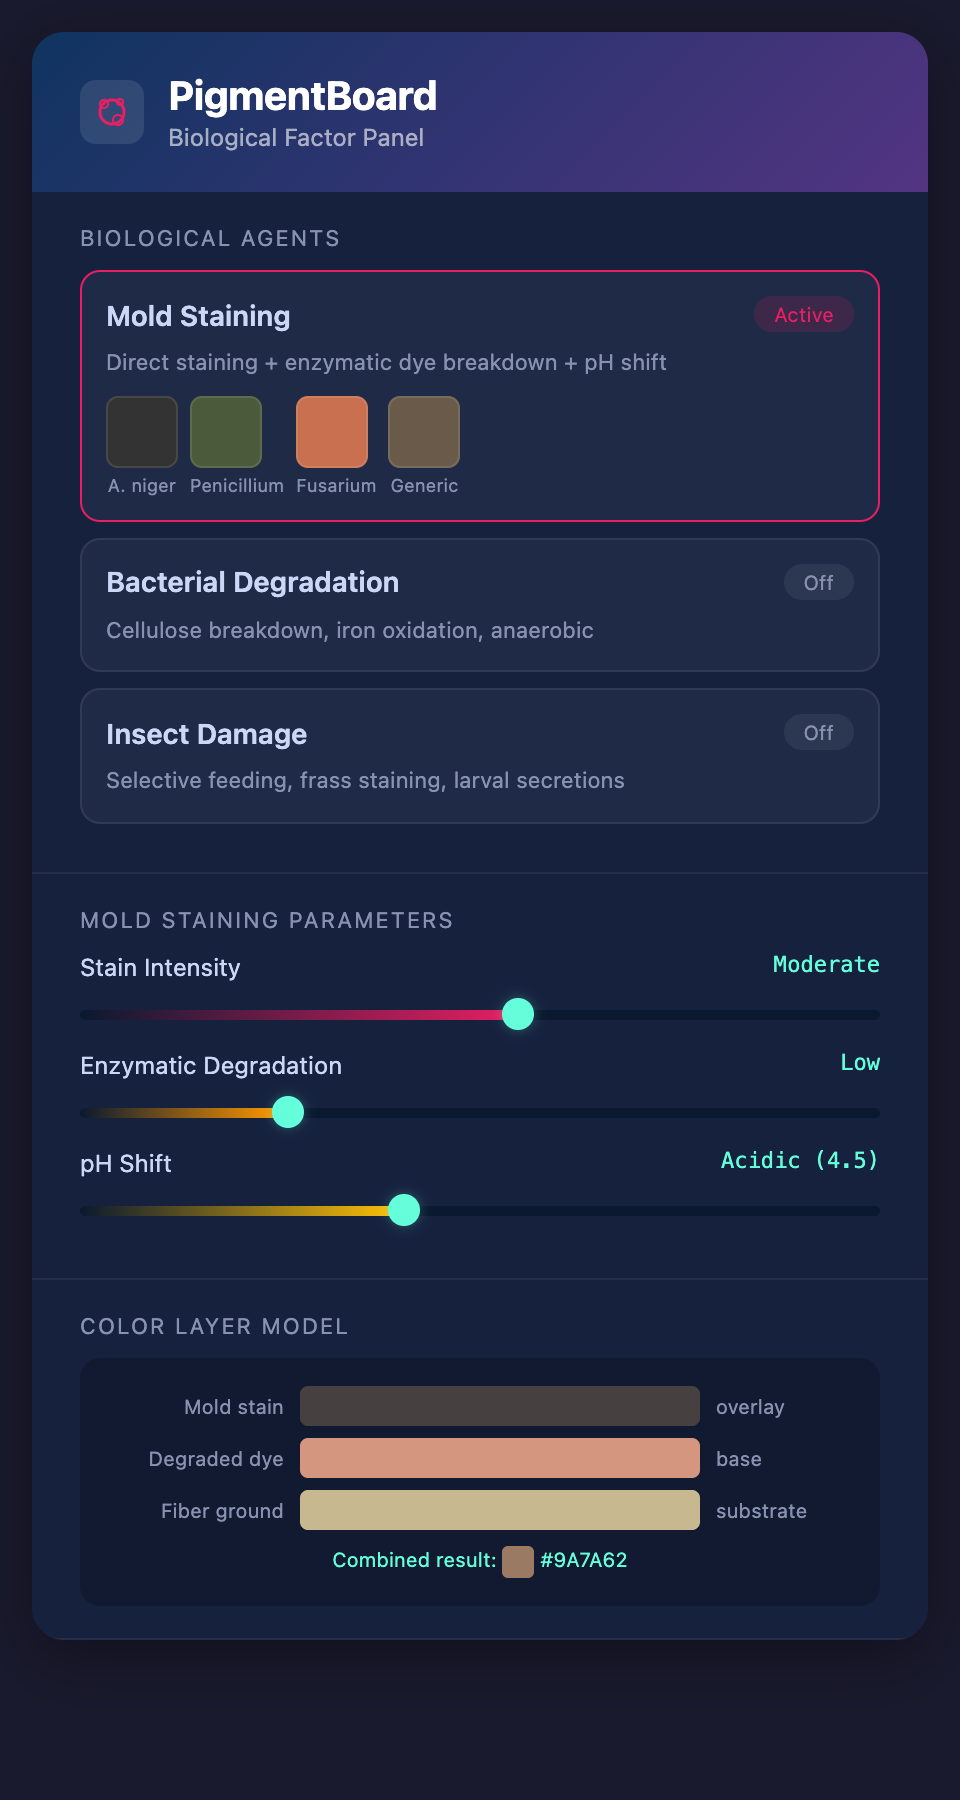Click the Enzymatic Degradation slider handle
Screen dimensions: 960x1800
pos(288,1112)
